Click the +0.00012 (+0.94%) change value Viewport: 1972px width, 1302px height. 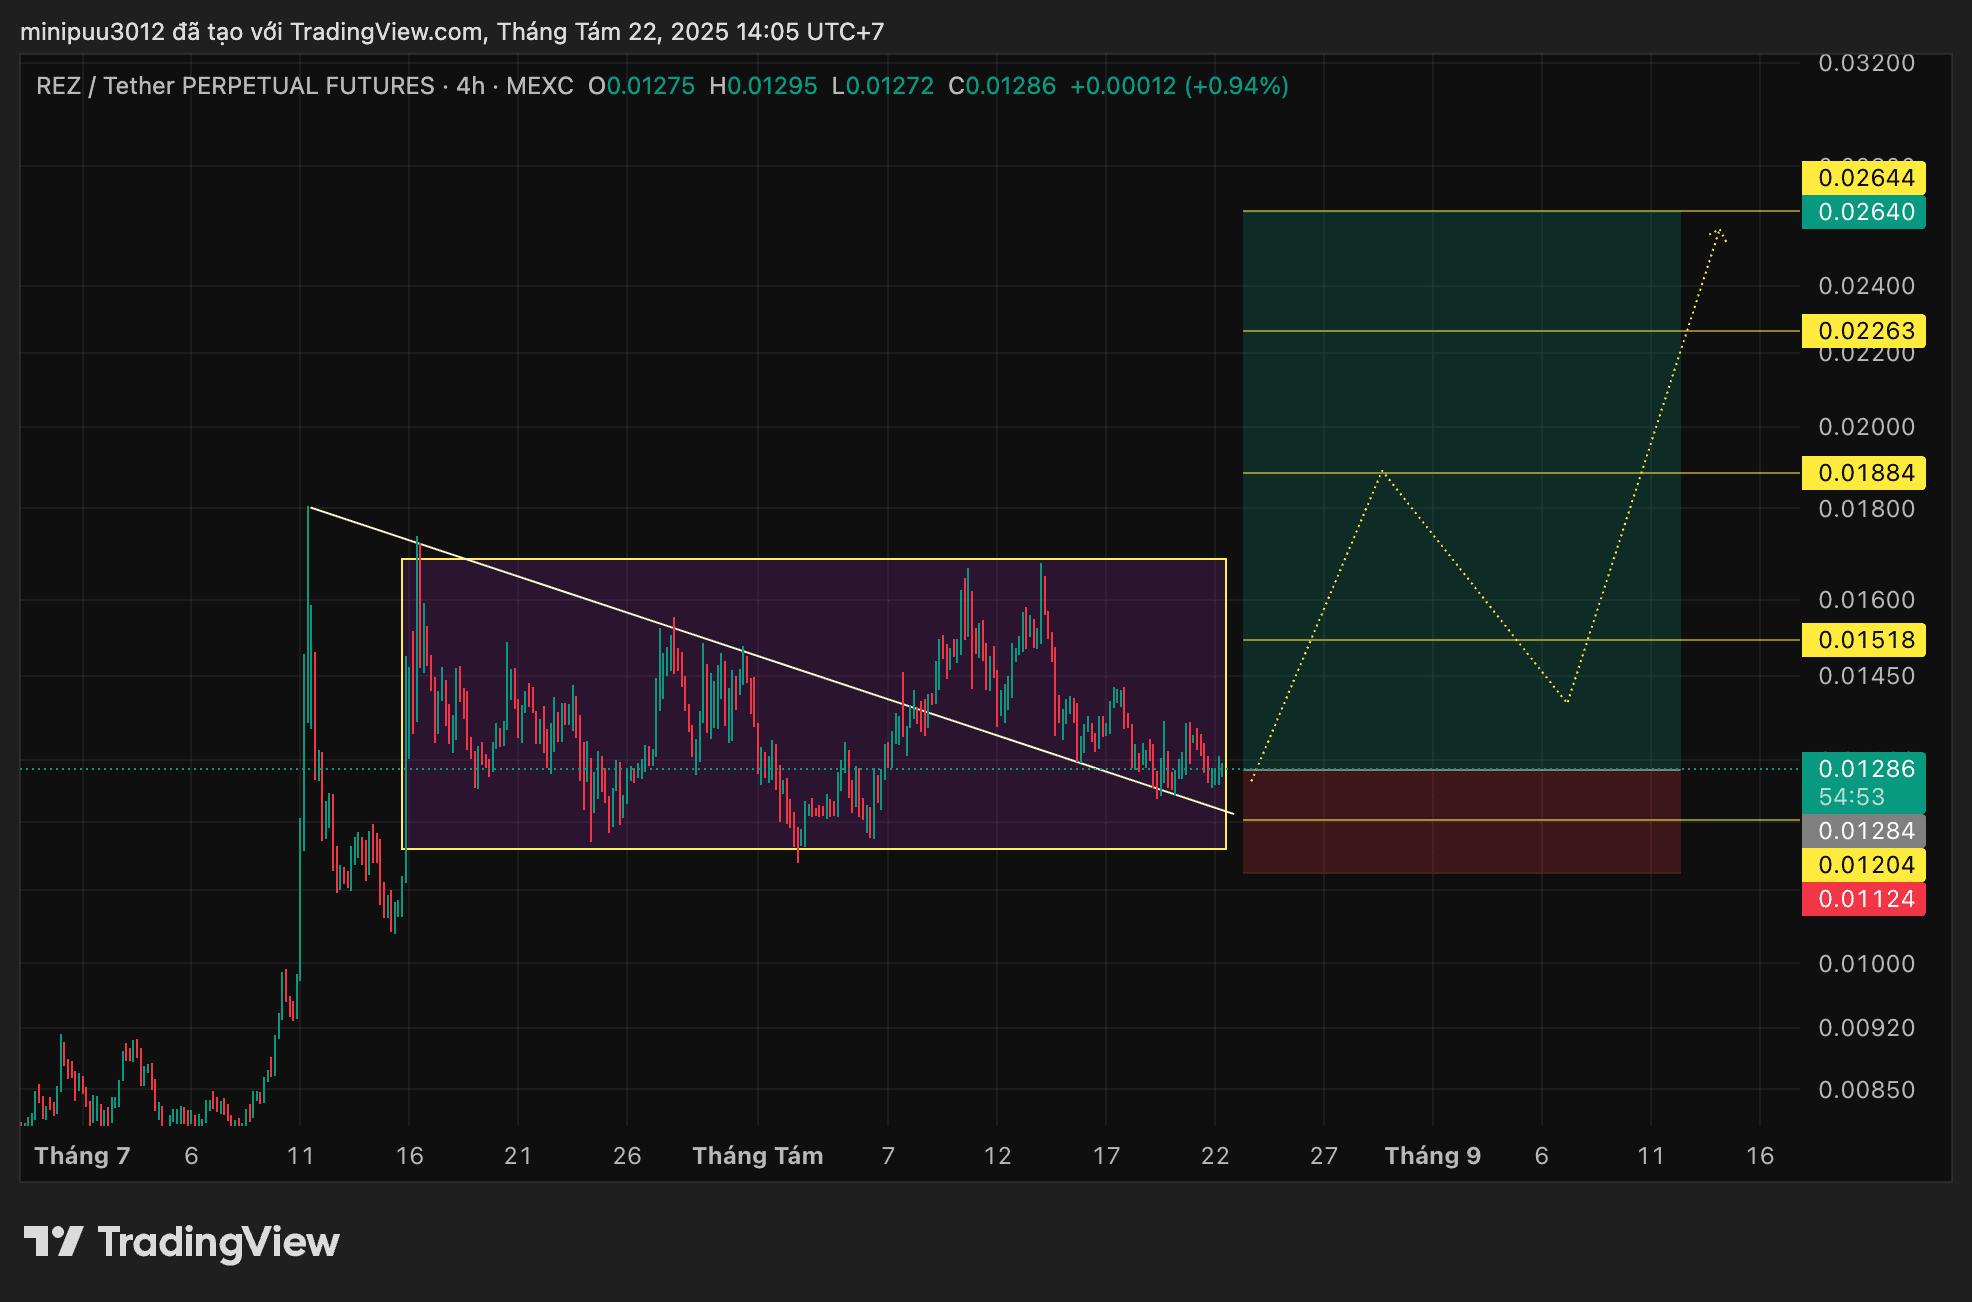pos(1179,86)
